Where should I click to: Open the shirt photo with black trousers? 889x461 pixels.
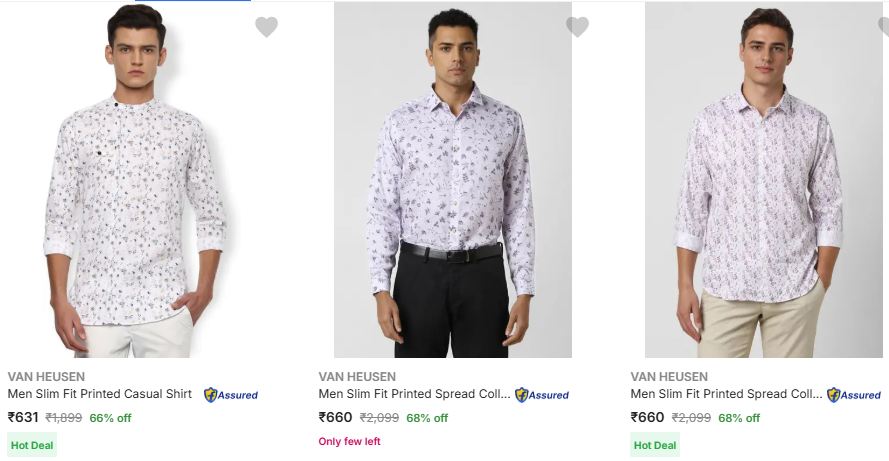point(452,180)
